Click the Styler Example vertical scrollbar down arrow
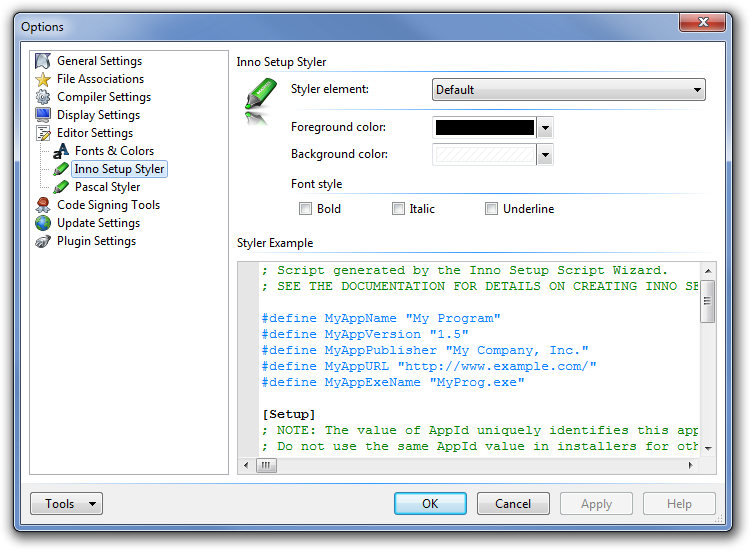 pos(708,449)
